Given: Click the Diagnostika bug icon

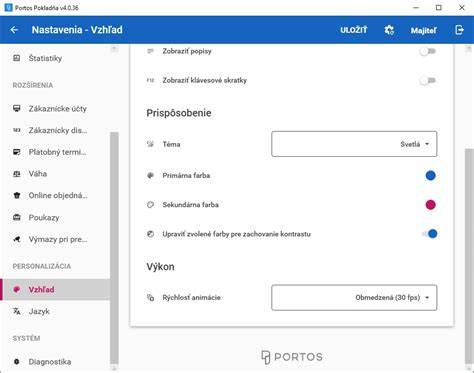Looking at the screenshot, I should [17, 361].
